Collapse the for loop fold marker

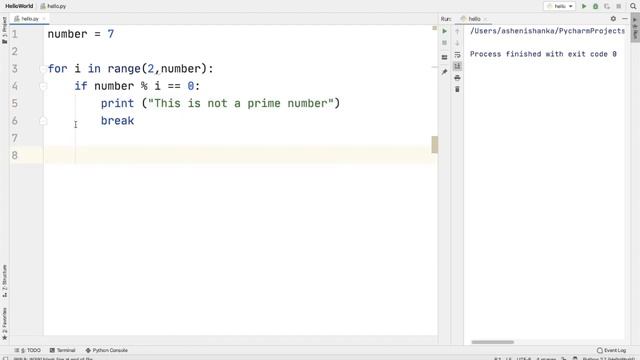pyautogui.click(x=43, y=69)
